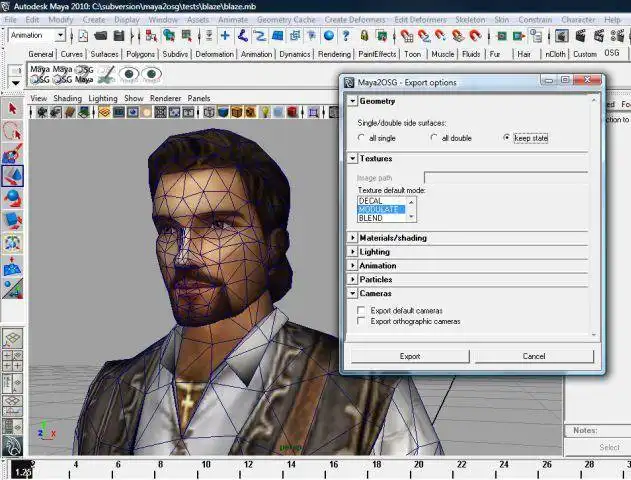Click the single perspective view layout icon
Viewport: 631px width, 480px height.
pyautogui.click(x=13, y=340)
